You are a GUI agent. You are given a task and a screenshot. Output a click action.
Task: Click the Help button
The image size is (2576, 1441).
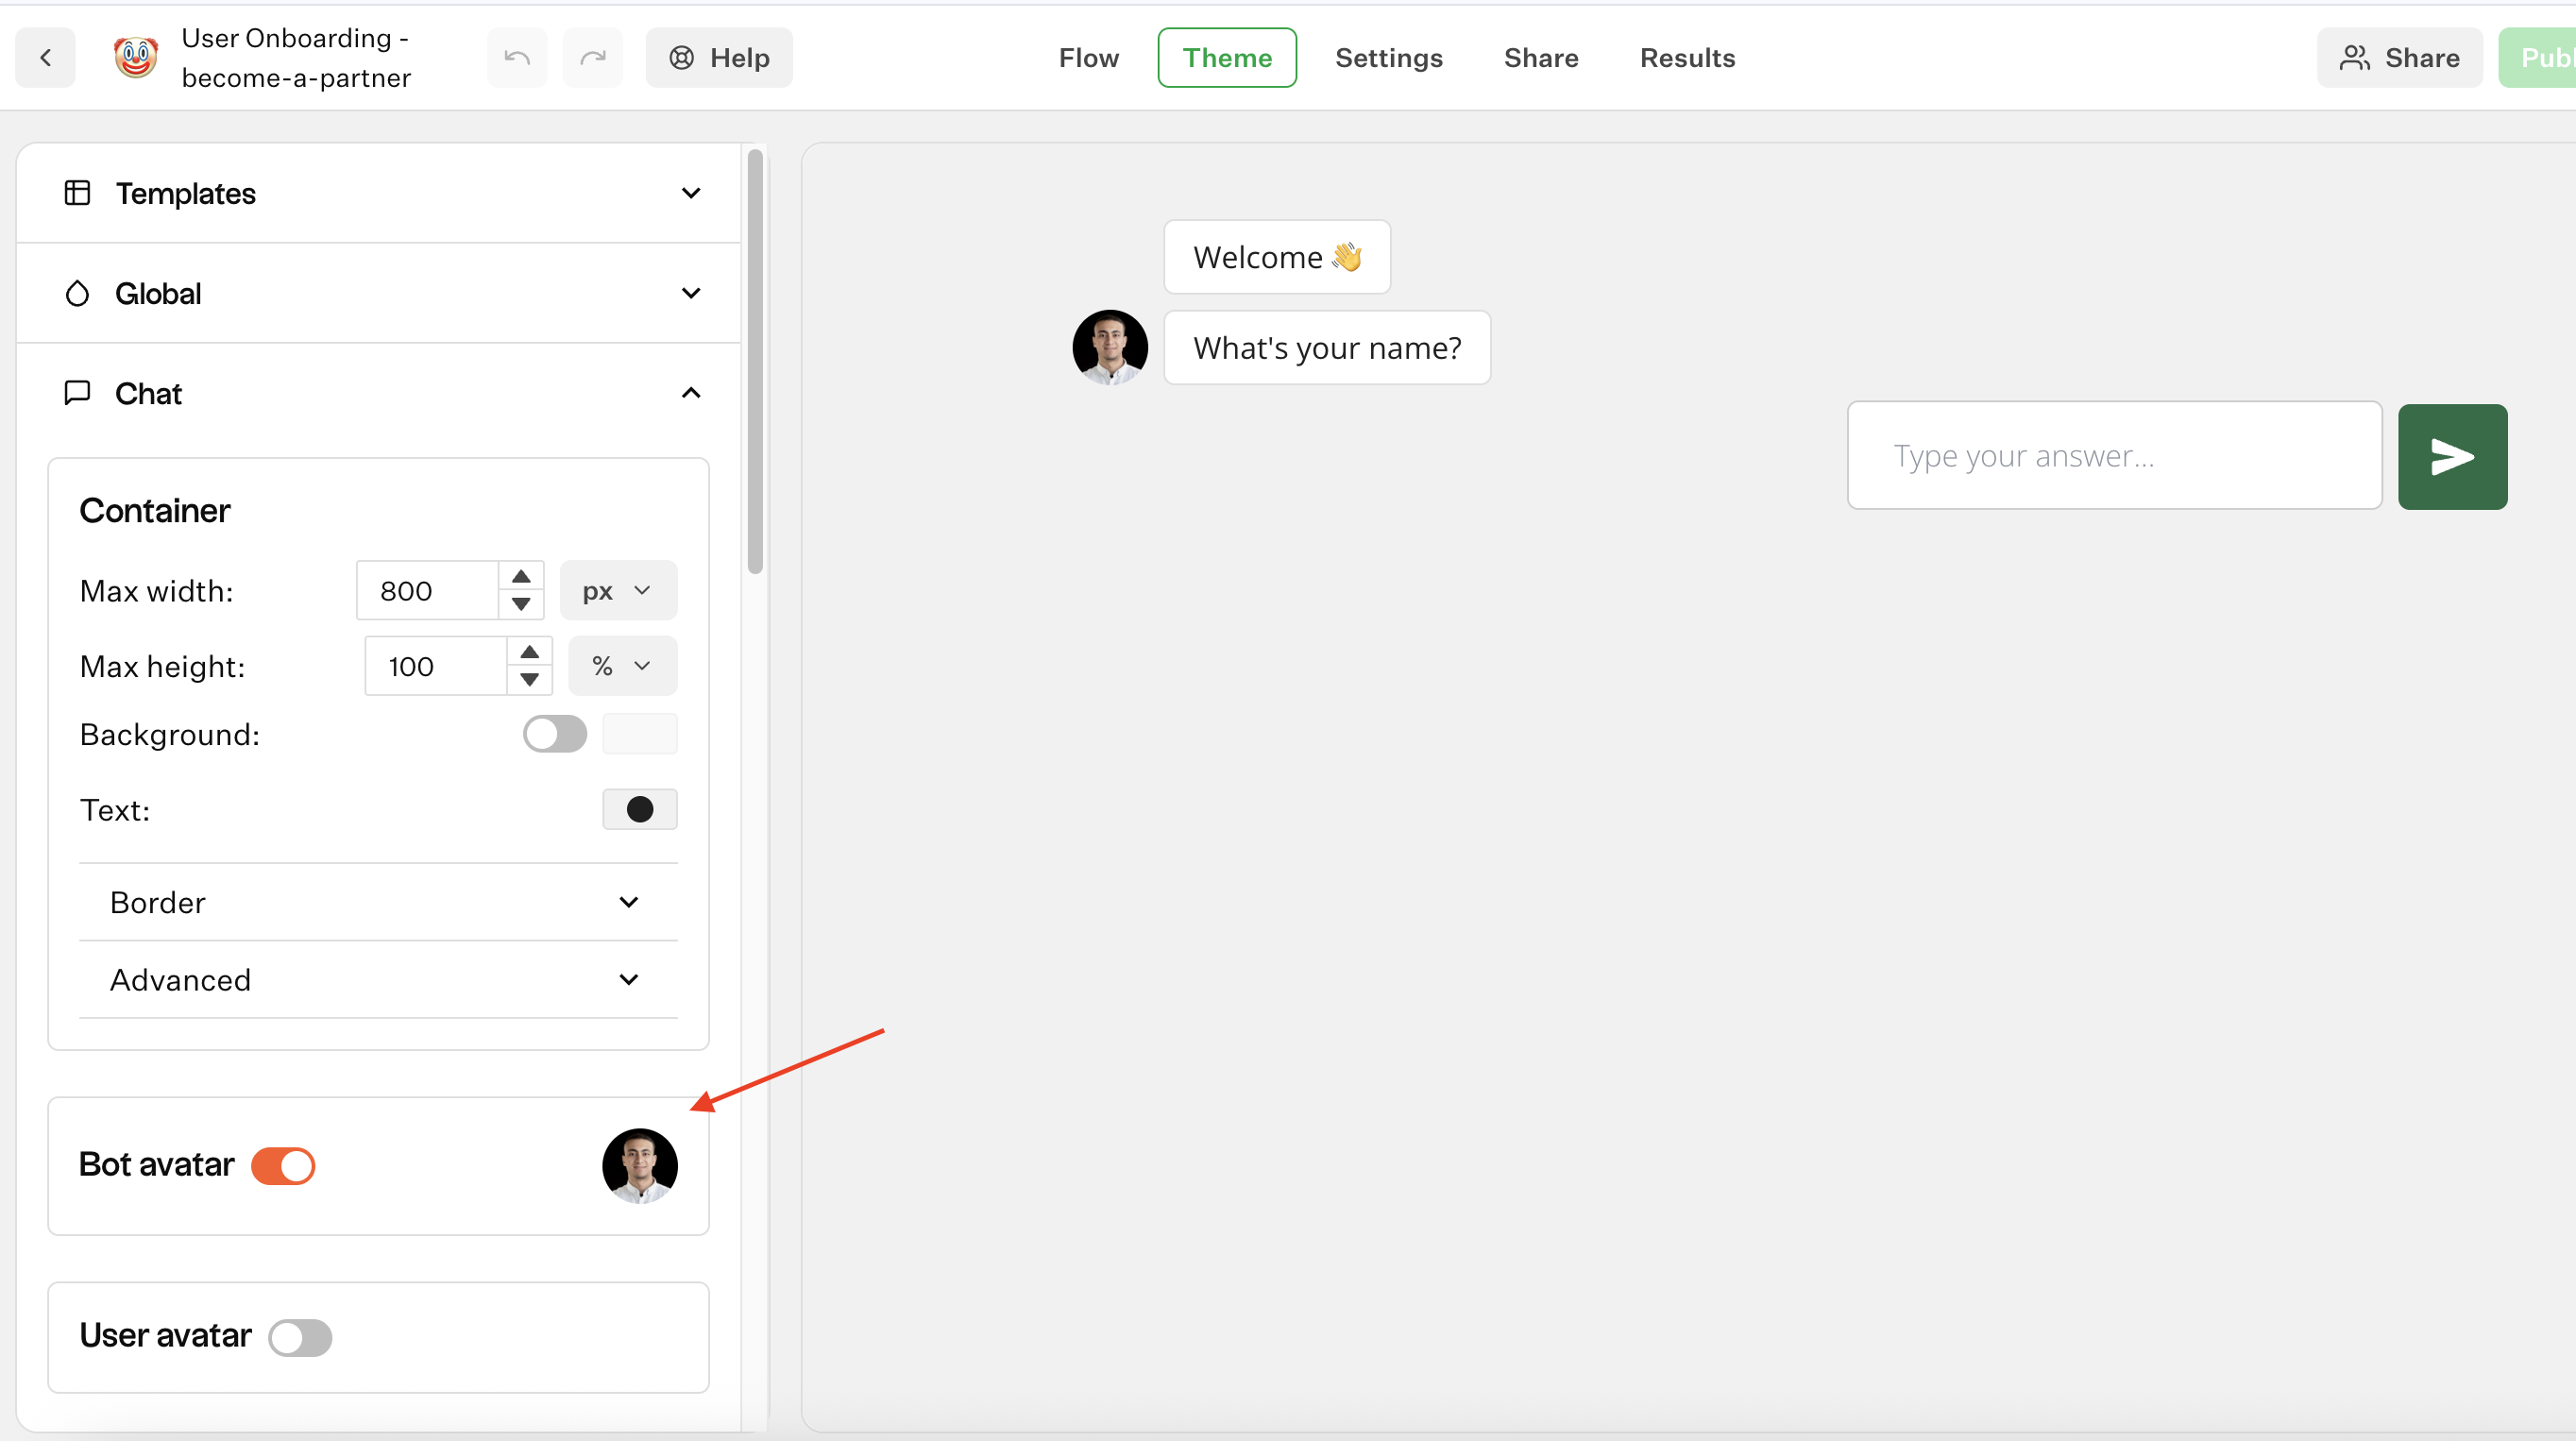pos(719,58)
